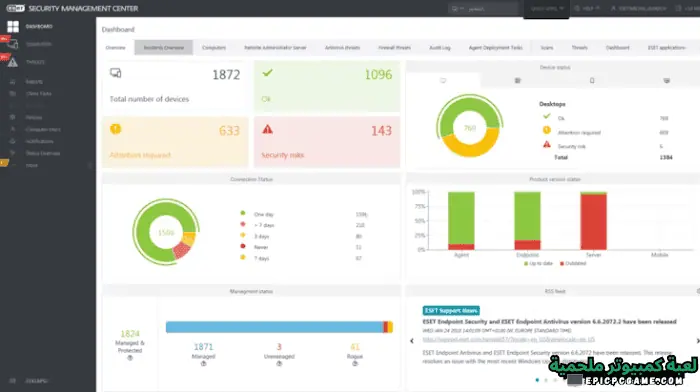The image size is (700, 392).
Task: Click the blue Management status bar
Action: tap(274, 327)
